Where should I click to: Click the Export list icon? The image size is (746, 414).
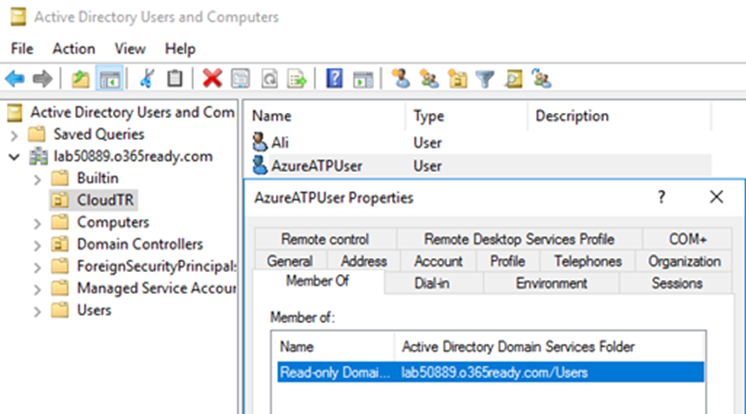297,79
